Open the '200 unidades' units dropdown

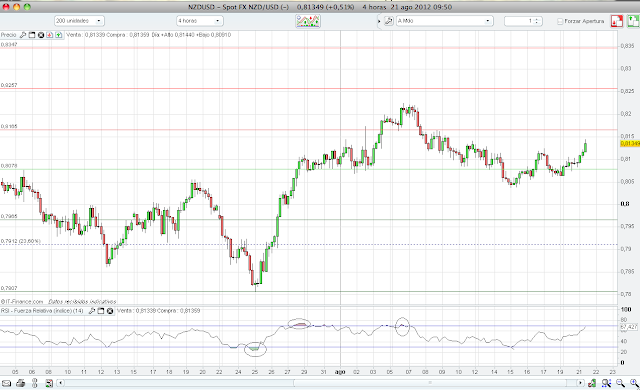coord(79,21)
